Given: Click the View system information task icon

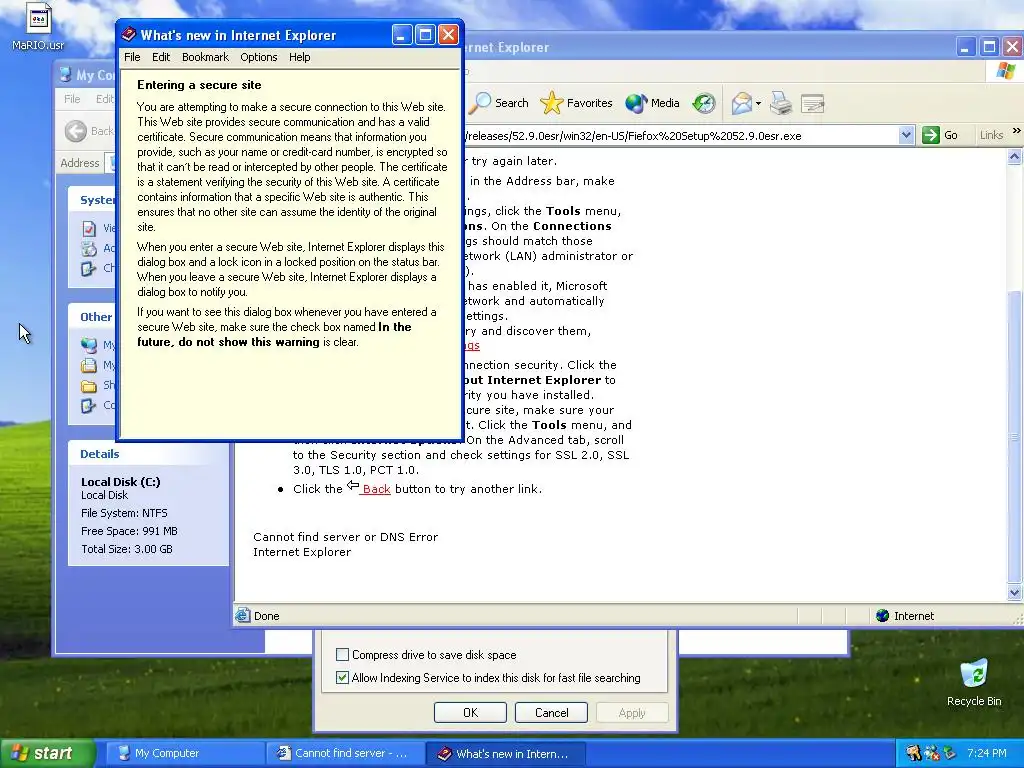Looking at the screenshot, I should 89,229.
